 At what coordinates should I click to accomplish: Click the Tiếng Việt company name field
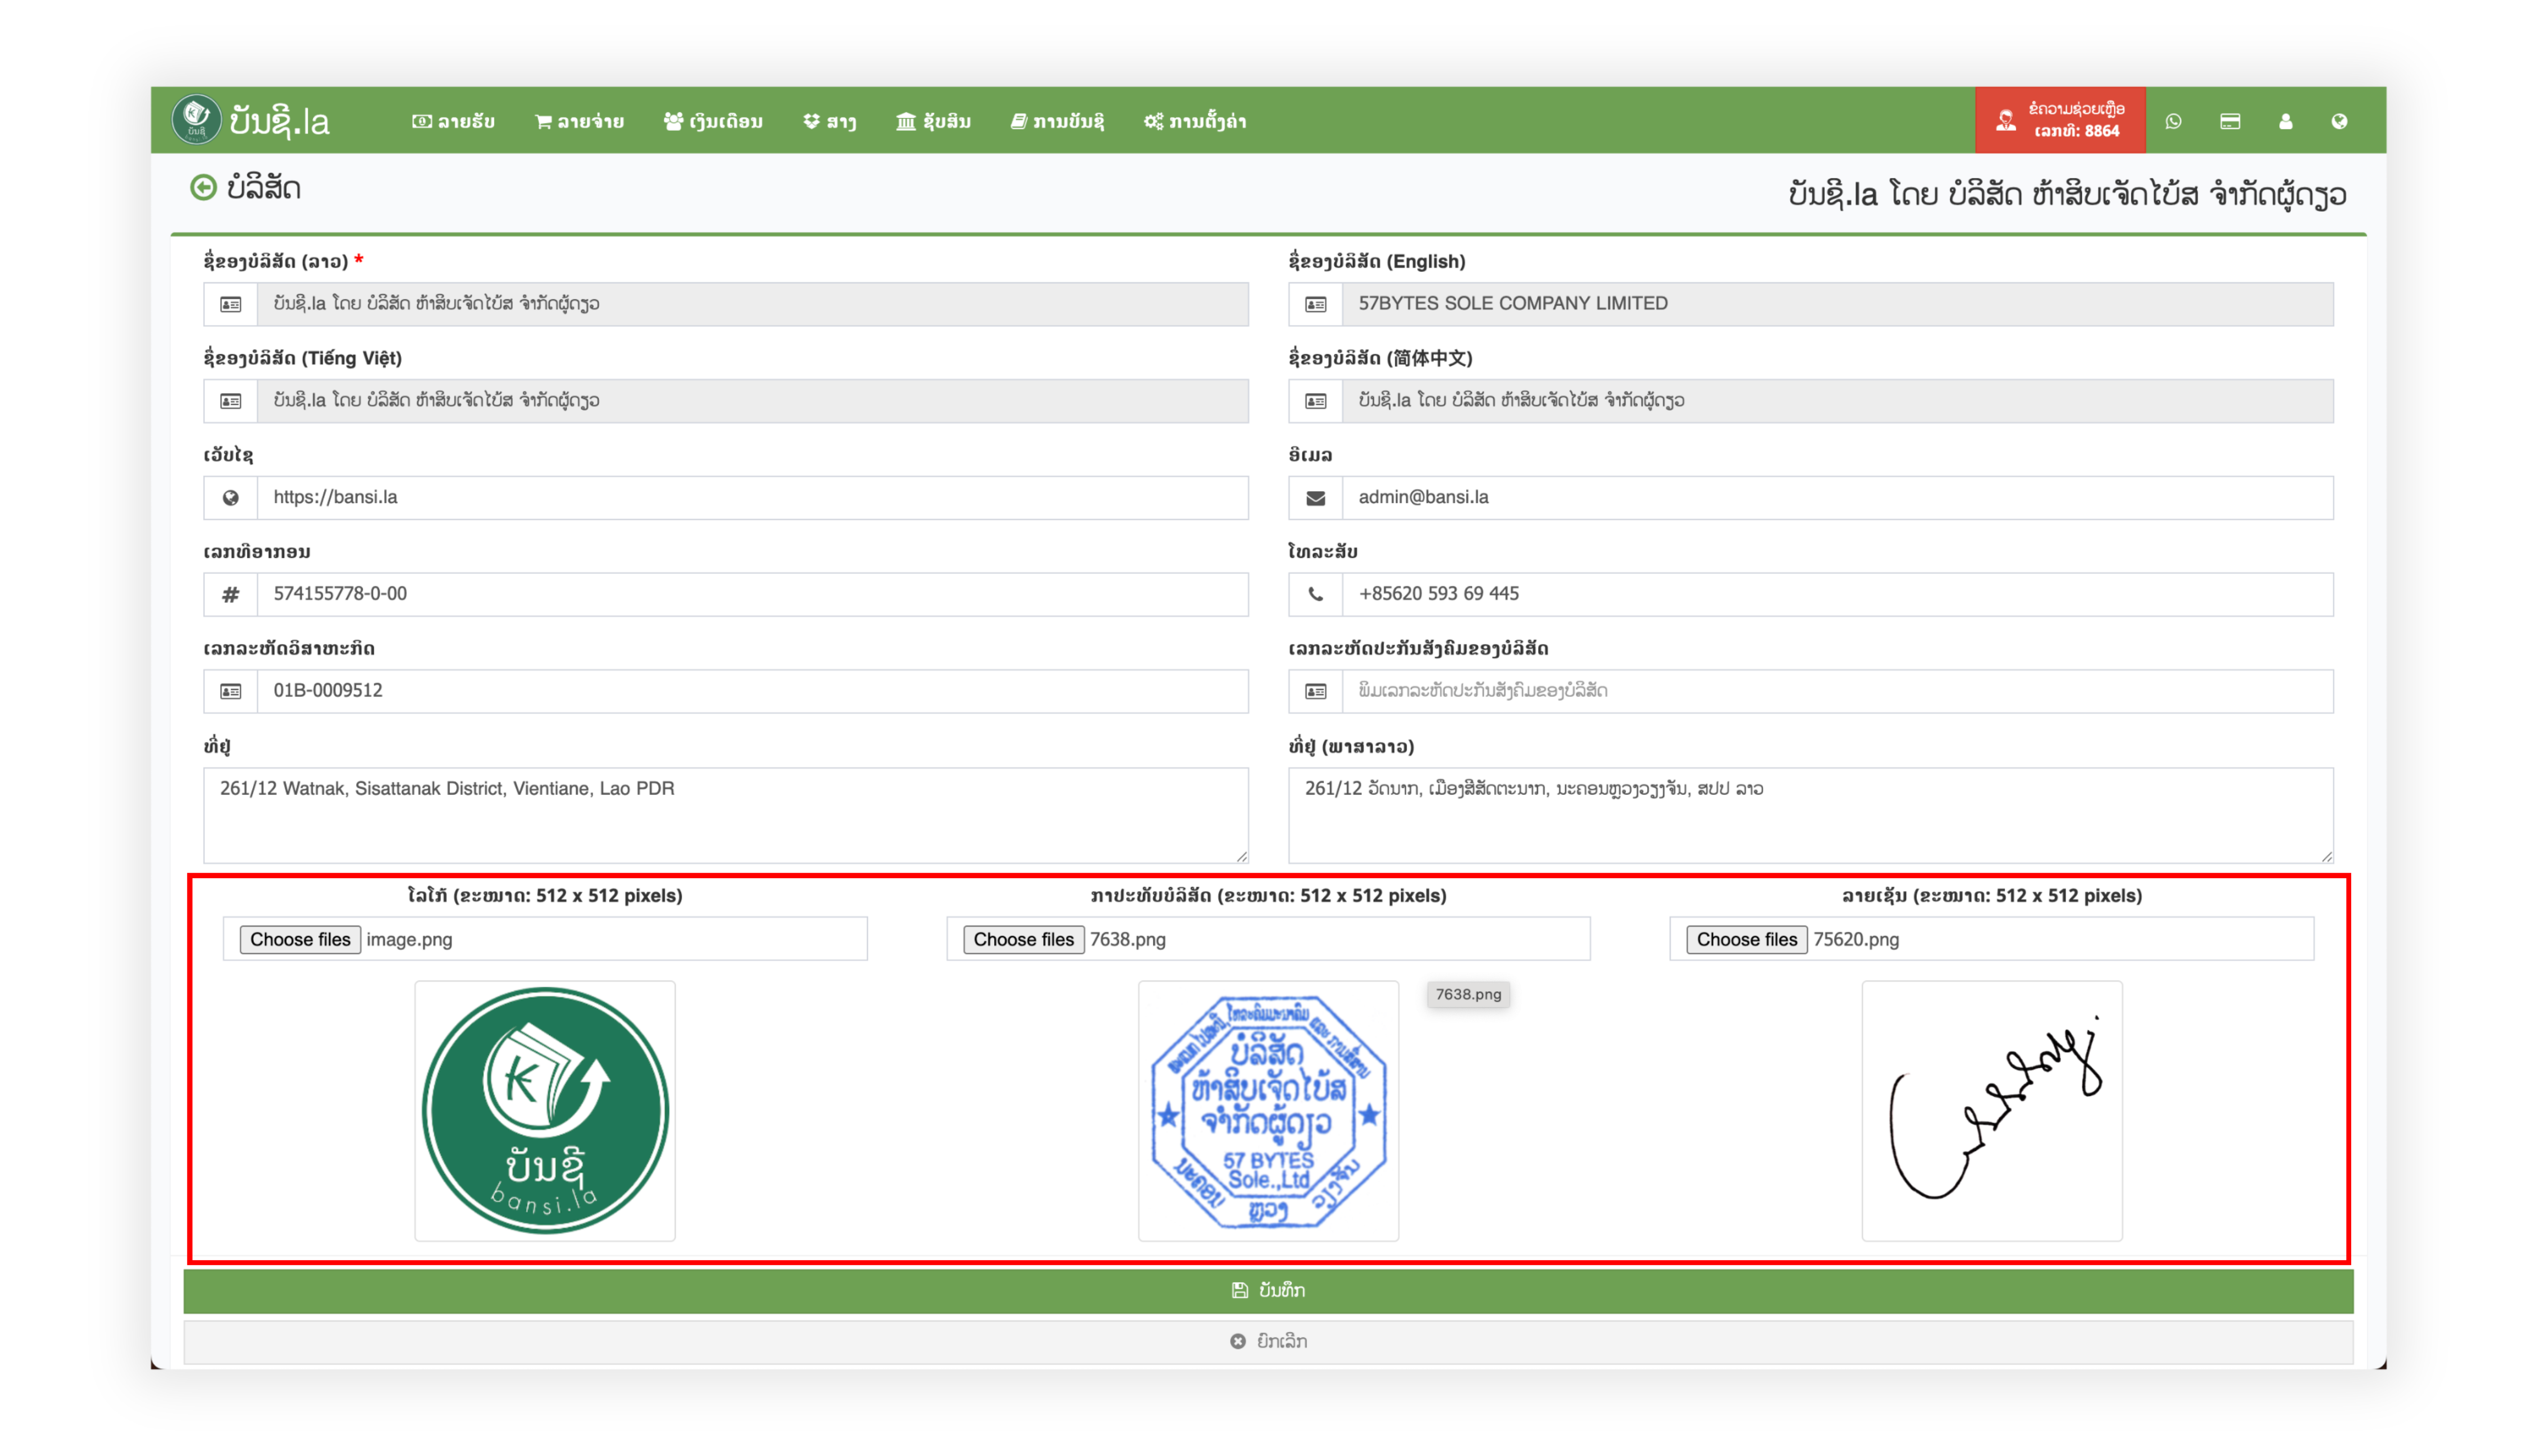(753, 401)
